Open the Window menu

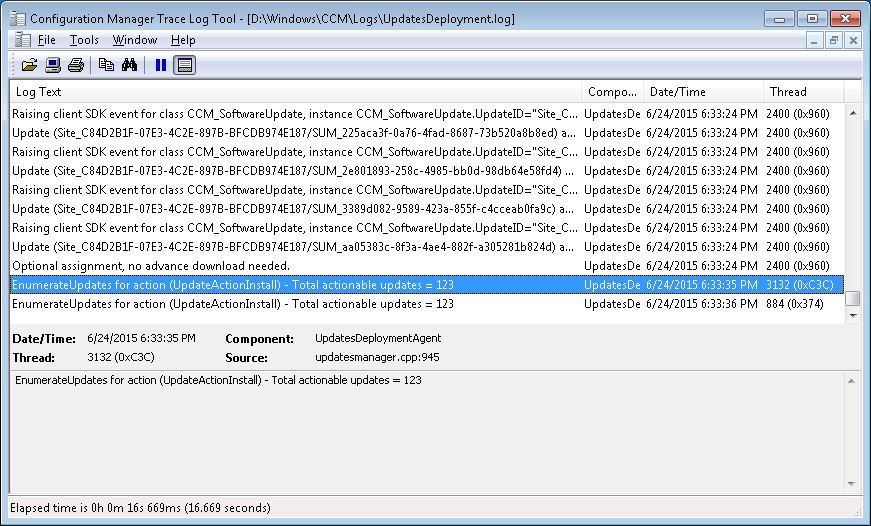pos(134,40)
